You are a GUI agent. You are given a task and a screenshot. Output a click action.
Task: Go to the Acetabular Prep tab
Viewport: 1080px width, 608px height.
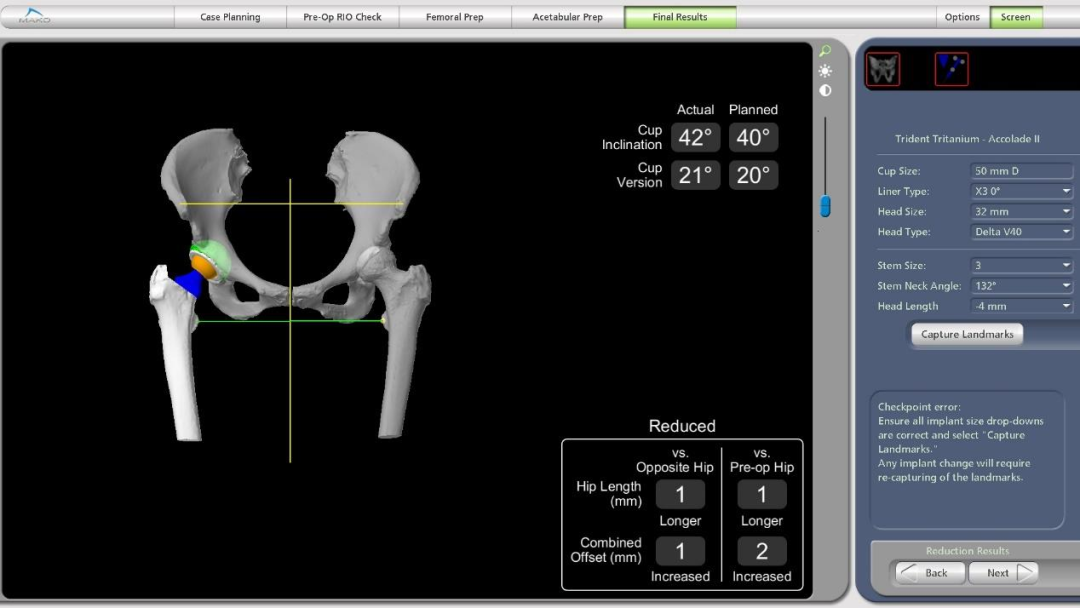[567, 17]
